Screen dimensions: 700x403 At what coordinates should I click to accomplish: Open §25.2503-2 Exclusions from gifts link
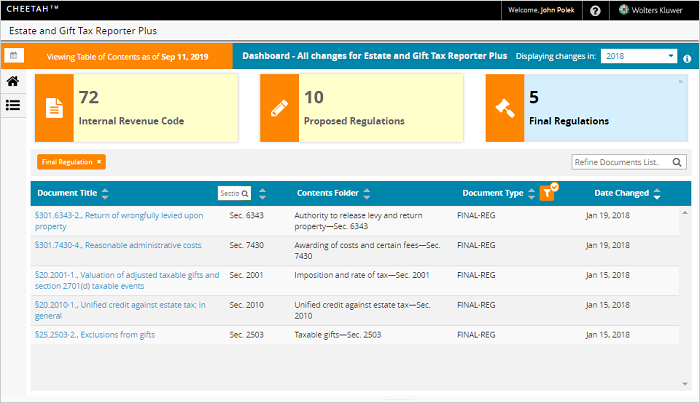click(x=95, y=334)
